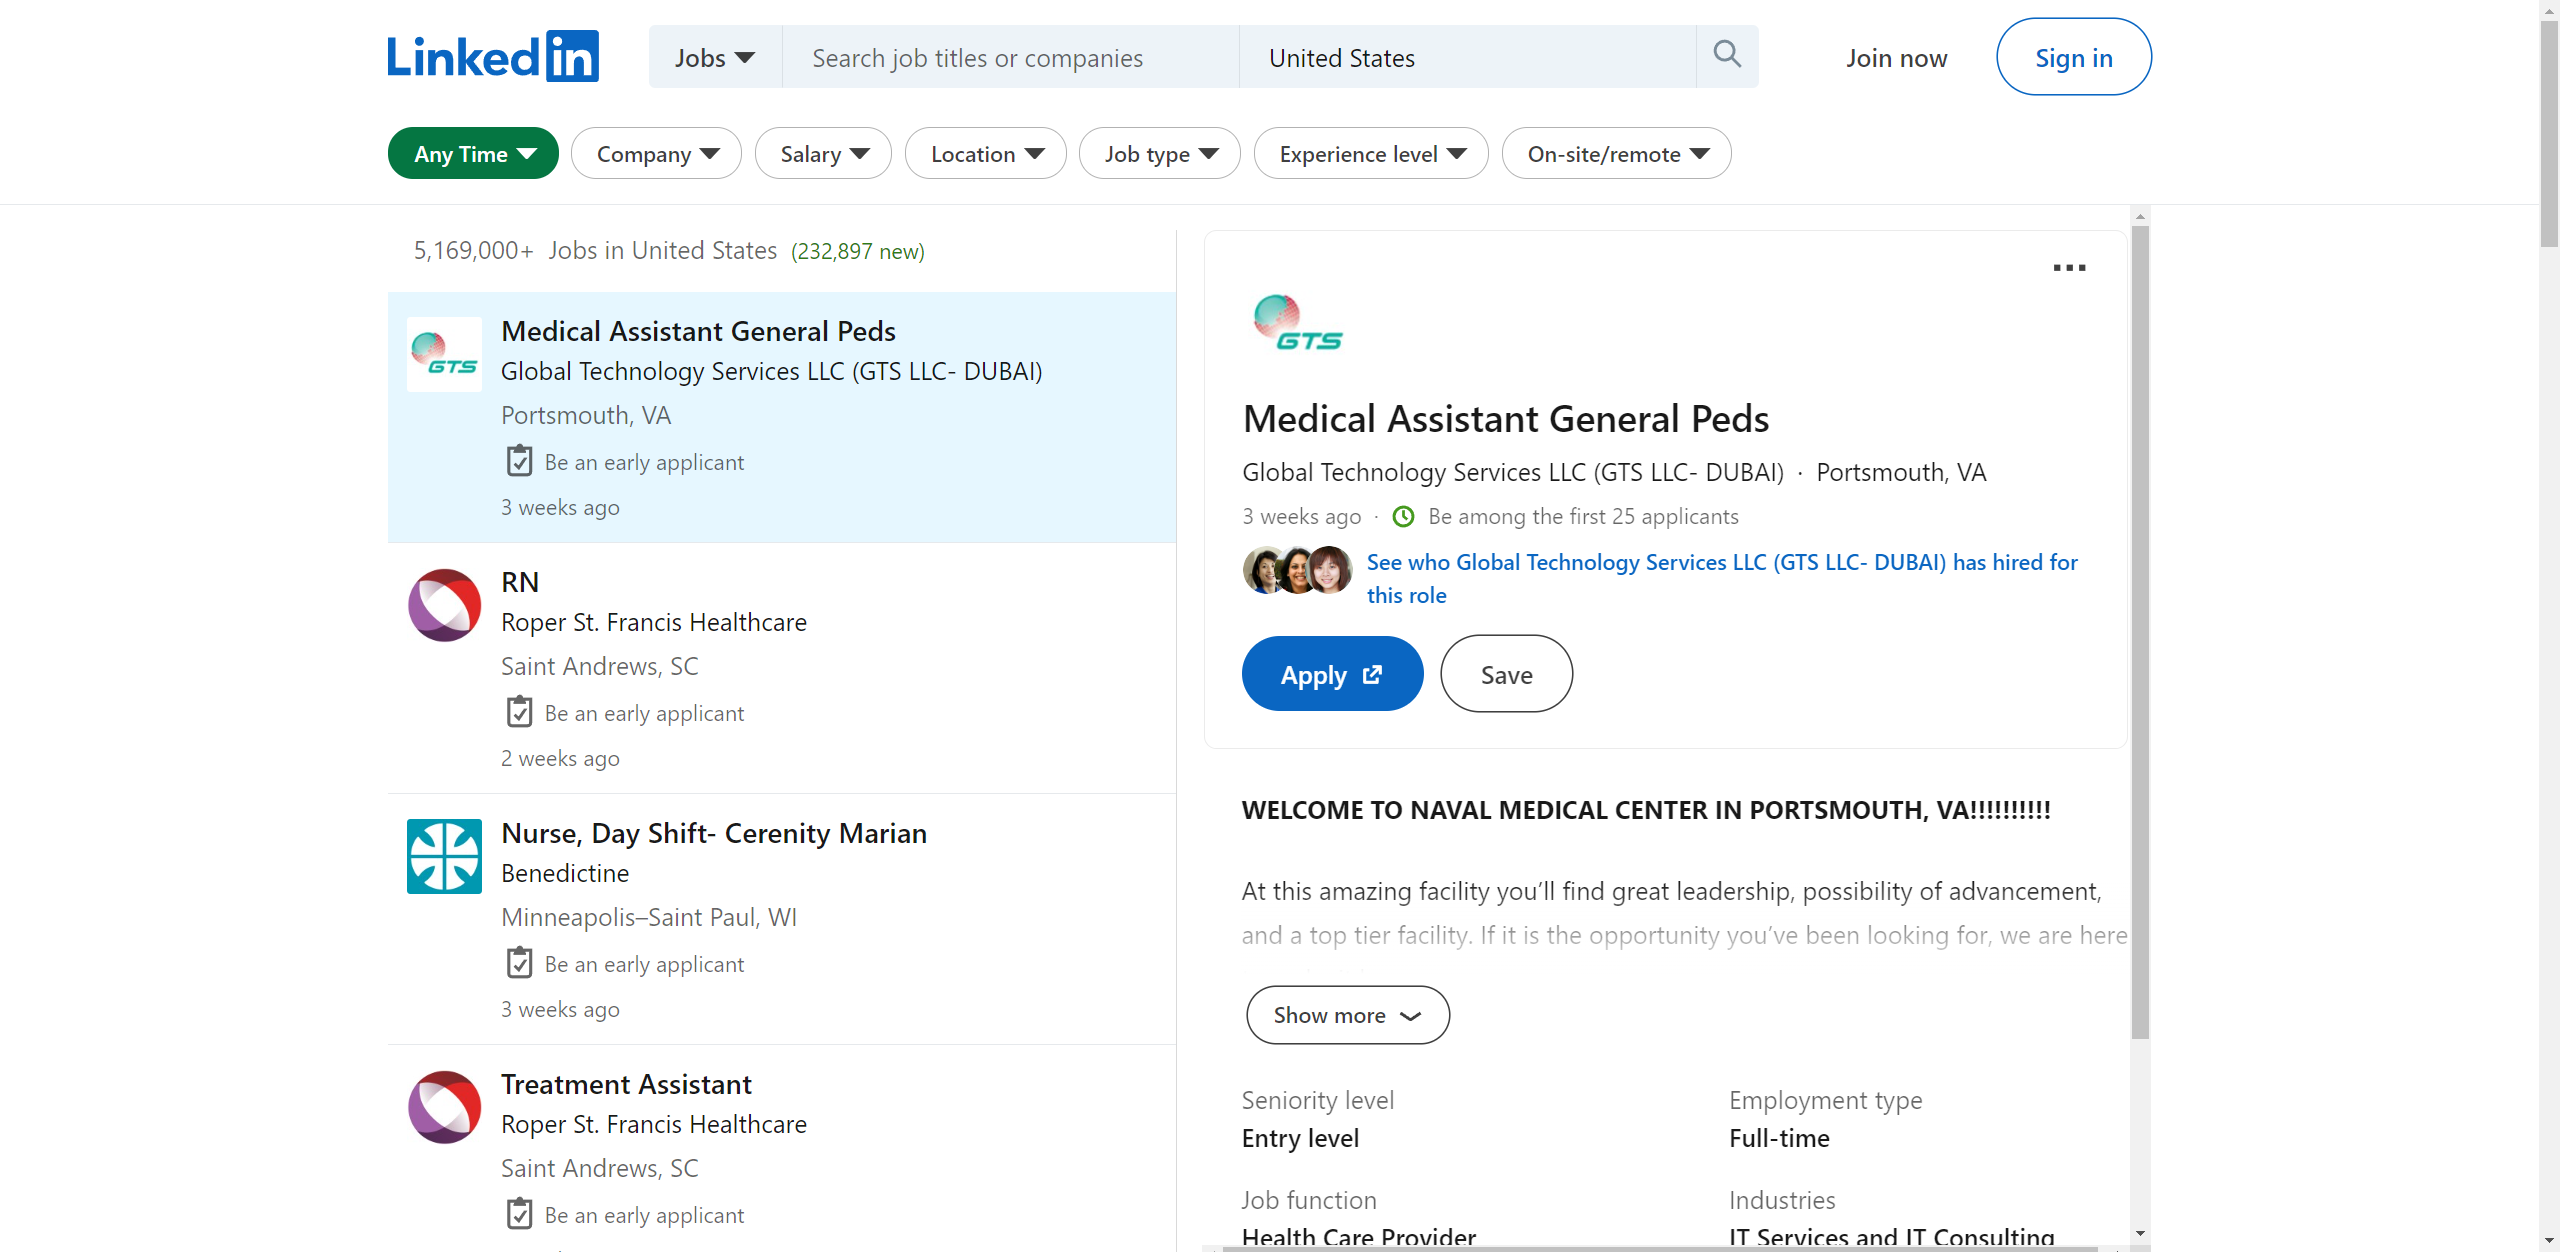The image size is (2560, 1252).
Task: Expand the job description with Show more
Action: [x=1347, y=1014]
